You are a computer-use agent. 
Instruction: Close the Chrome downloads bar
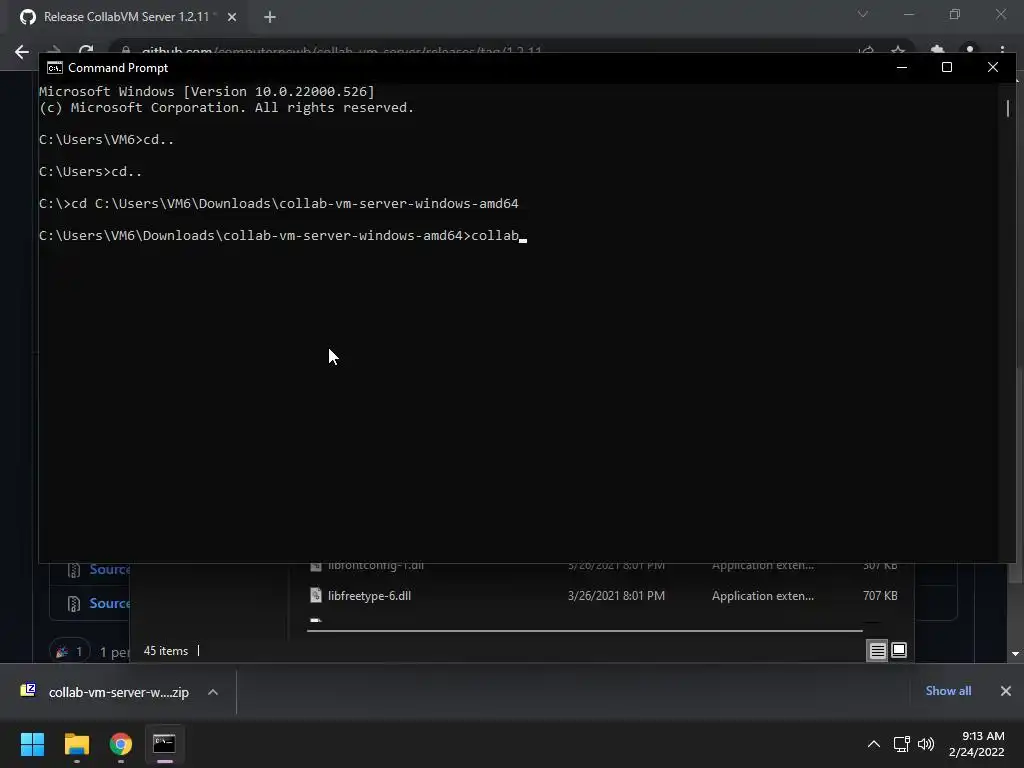[1006, 691]
